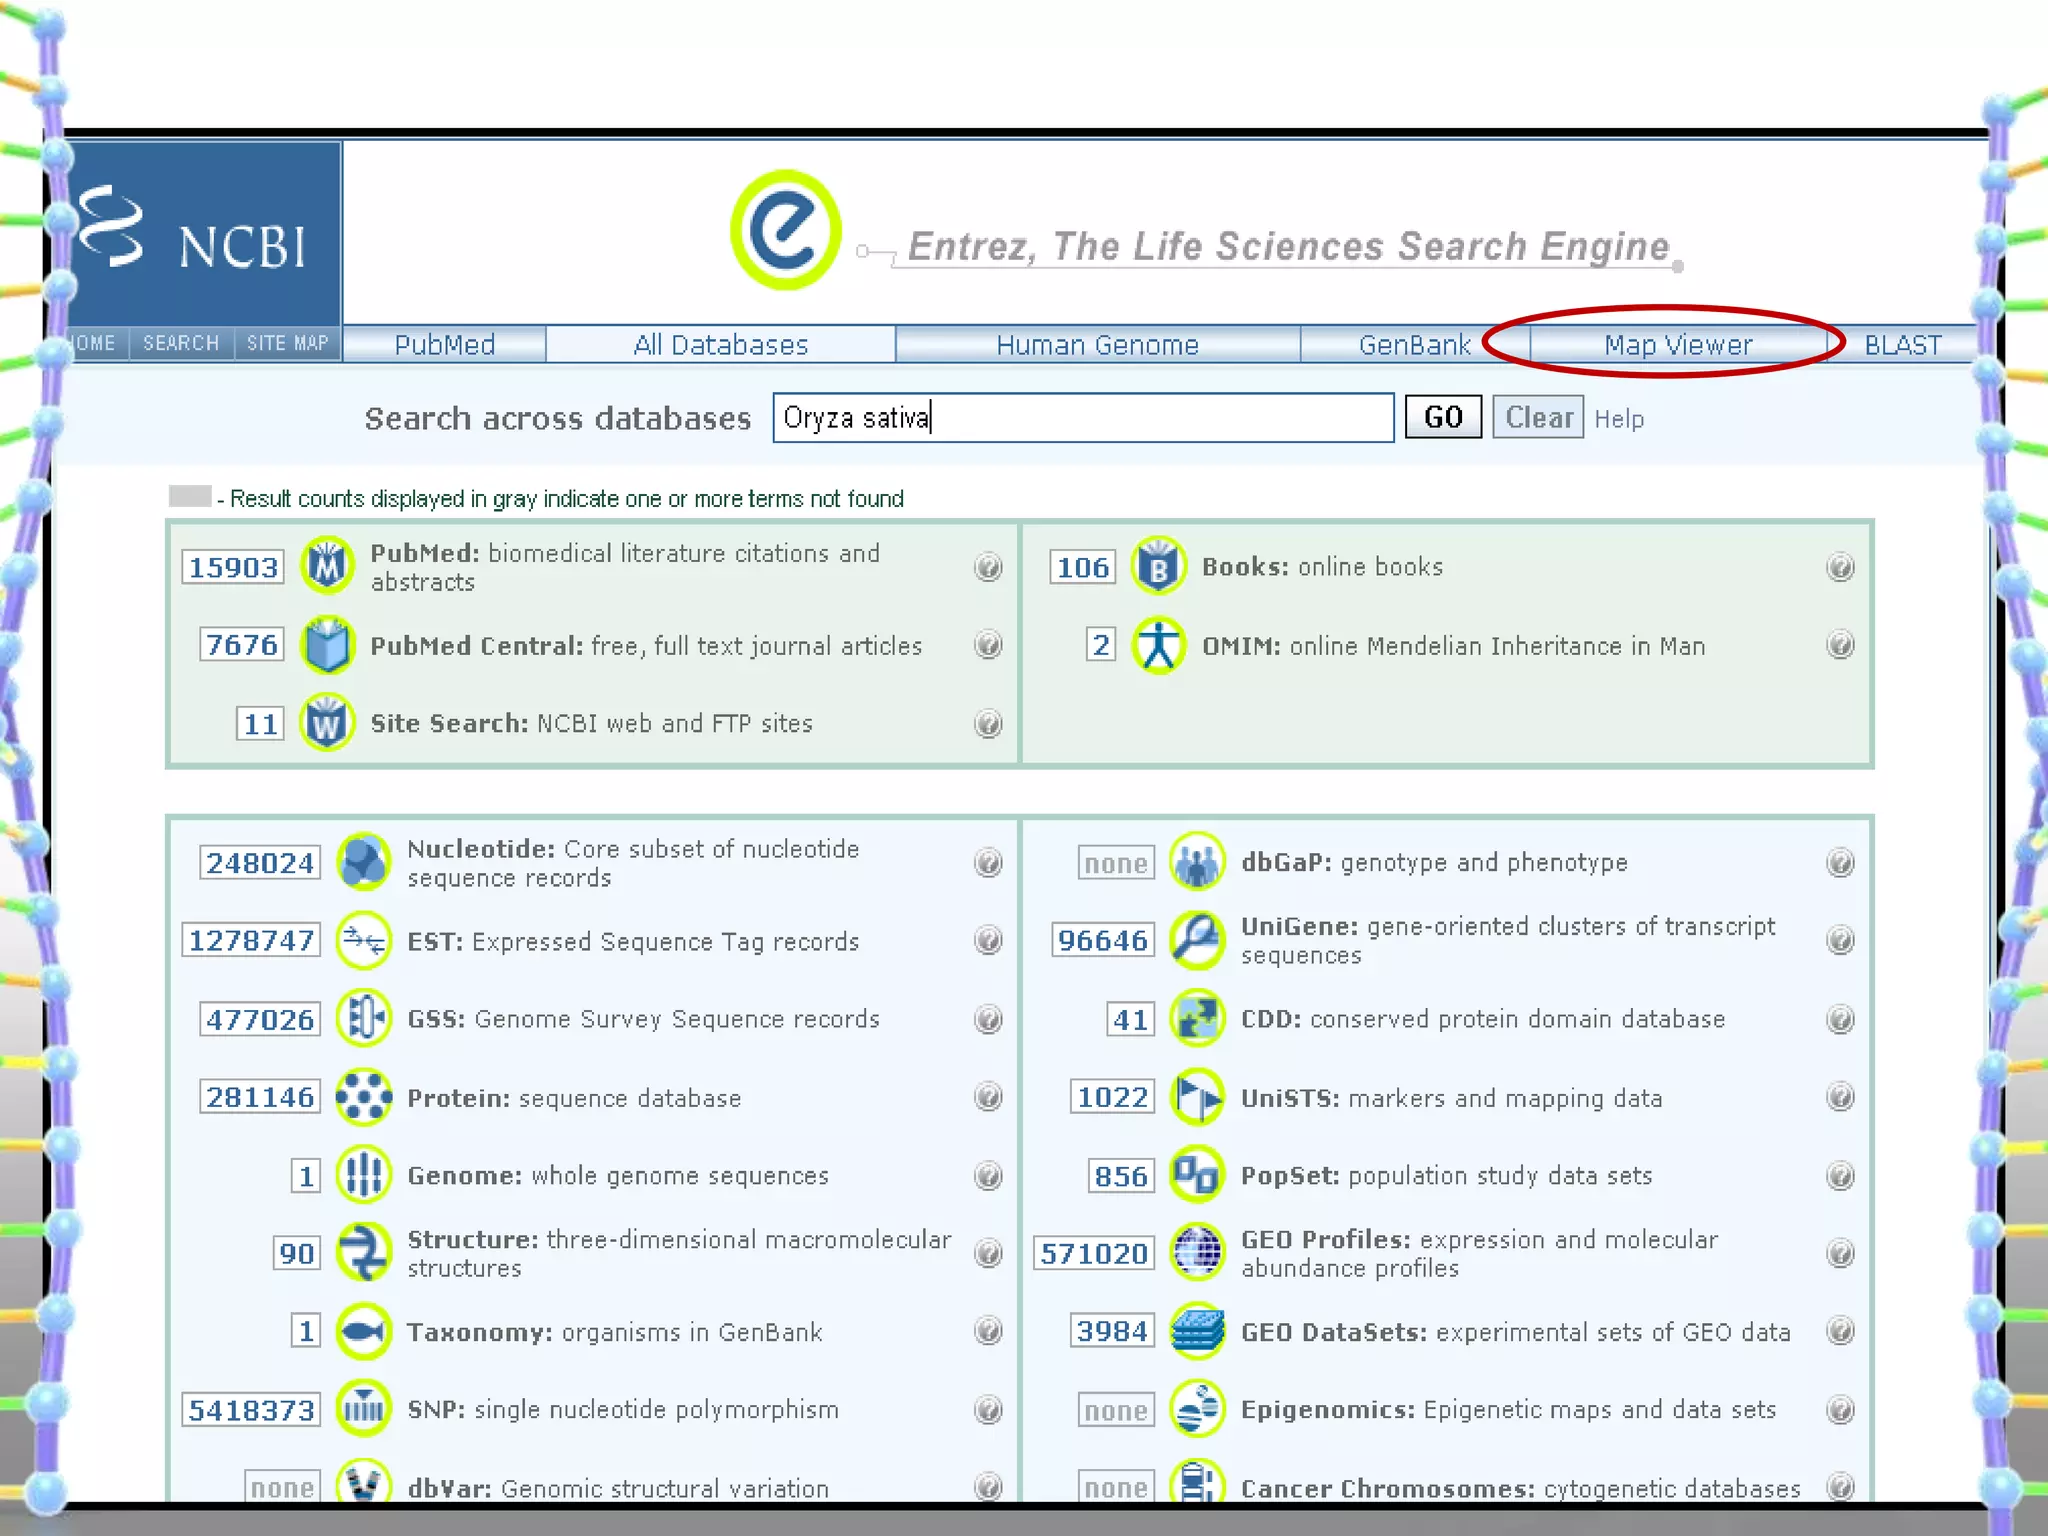2048x1536 pixels.
Task: Click the Entrez 'e' logo
Action: point(786,230)
